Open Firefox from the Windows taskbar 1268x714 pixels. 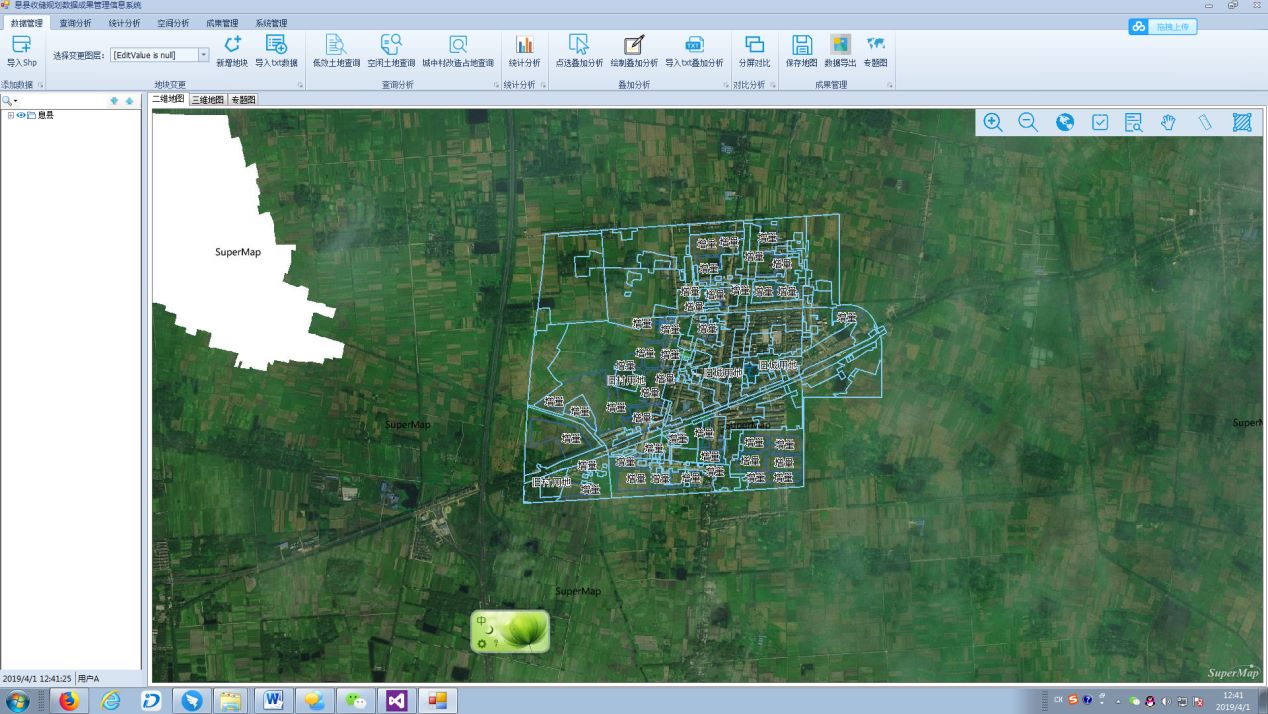tap(68, 700)
